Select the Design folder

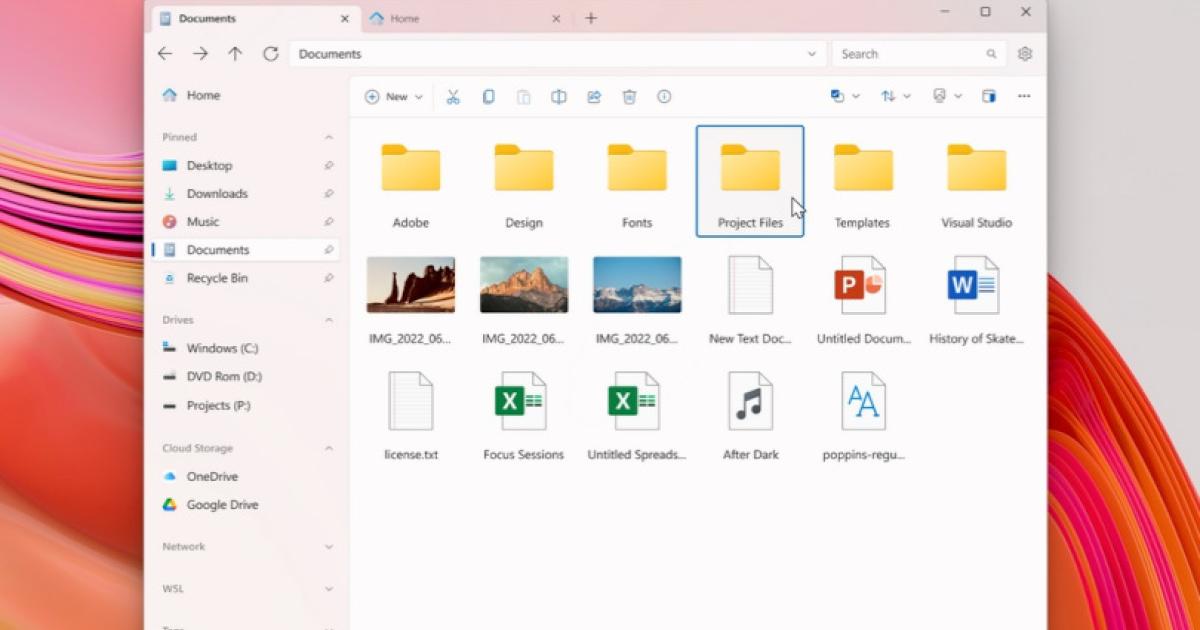(x=524, y=183)
